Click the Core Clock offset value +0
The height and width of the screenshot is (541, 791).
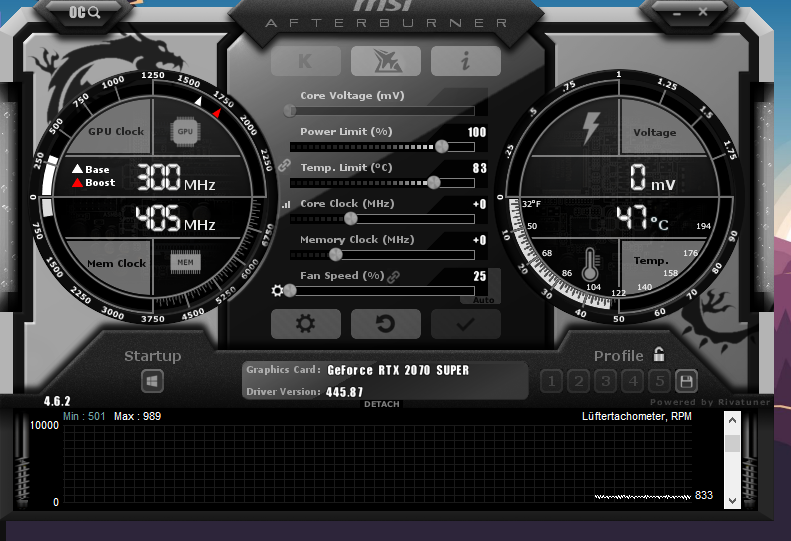(x=479, y=204)
